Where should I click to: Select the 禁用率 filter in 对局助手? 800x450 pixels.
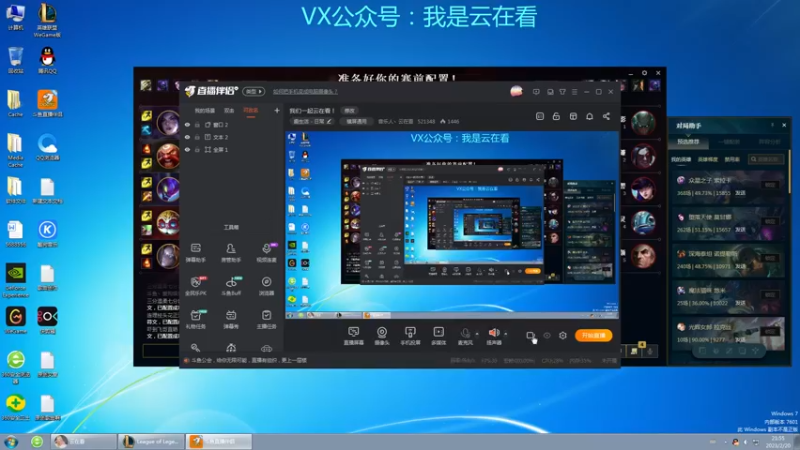pos(732,160)
